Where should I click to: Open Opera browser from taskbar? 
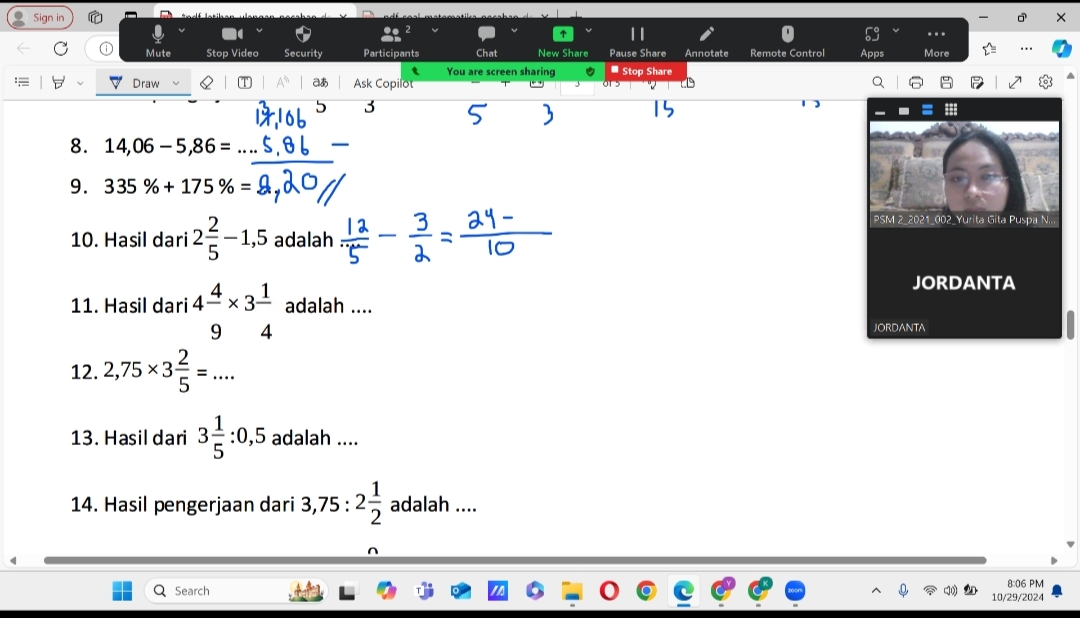(x=609, y=590)
